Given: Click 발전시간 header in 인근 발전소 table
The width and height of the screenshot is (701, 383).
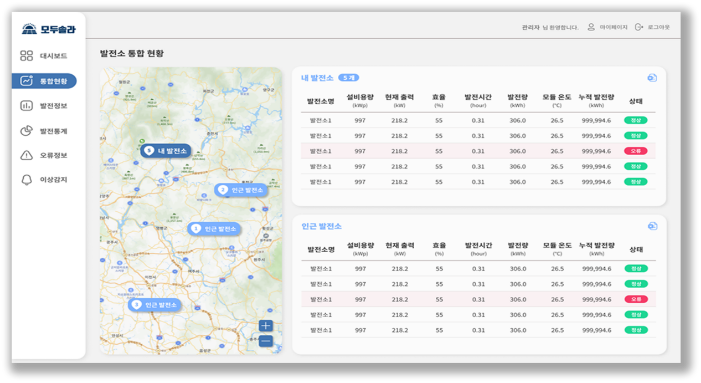Looking at the screenshot, I should pos(478,249).
